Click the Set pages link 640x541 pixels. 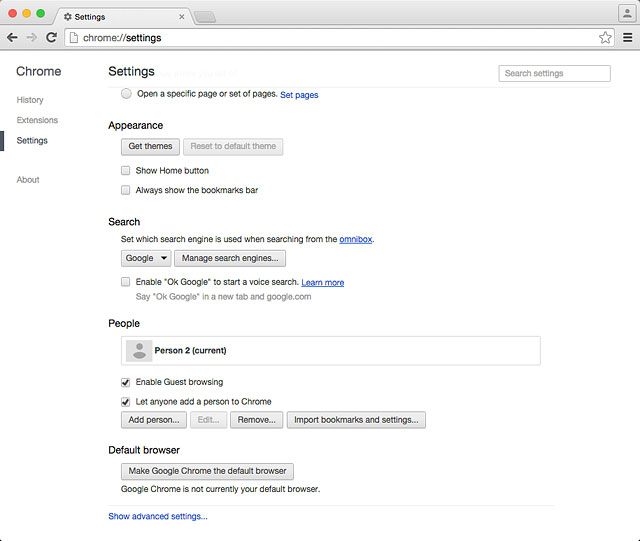[299, 95]
